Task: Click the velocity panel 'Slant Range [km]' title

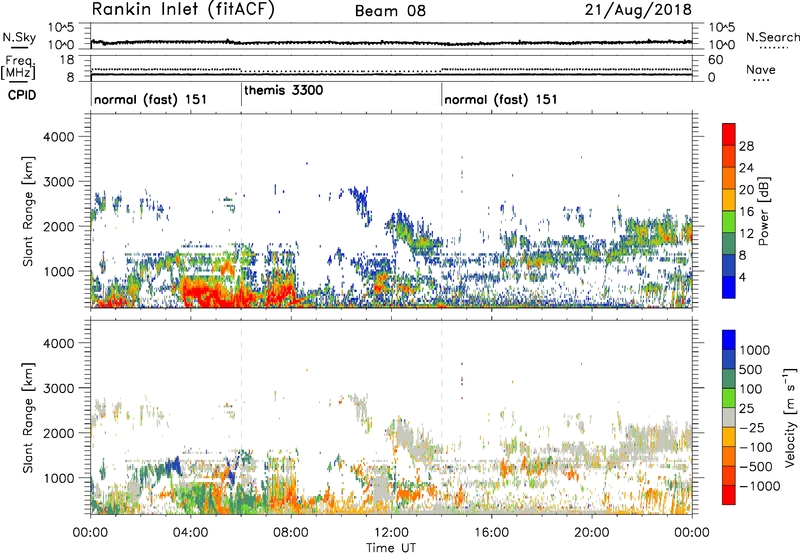Action: click(28, 418)
